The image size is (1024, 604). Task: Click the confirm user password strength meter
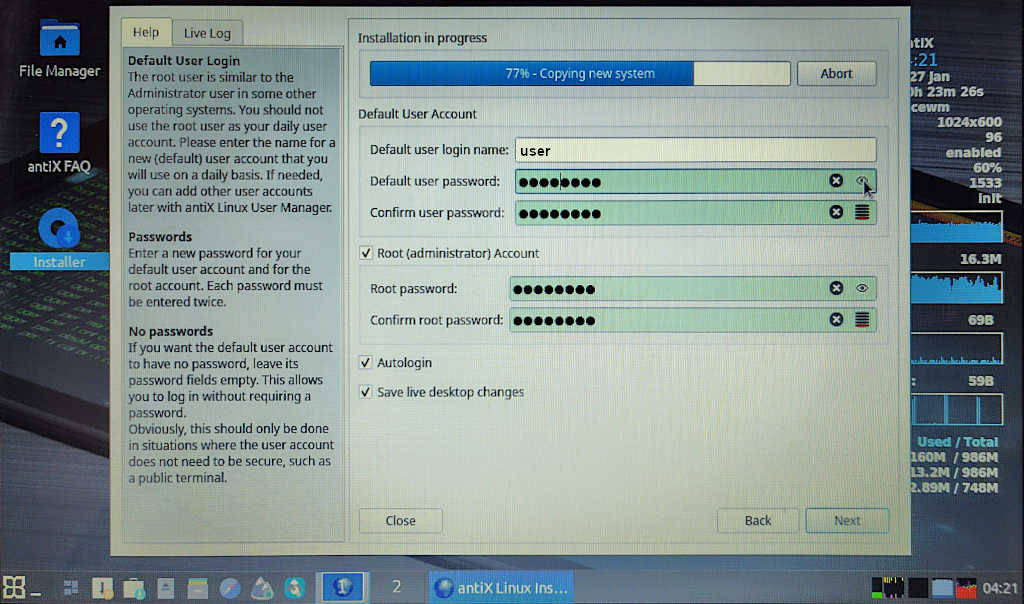pyautogui.click(x=862, y=212)
